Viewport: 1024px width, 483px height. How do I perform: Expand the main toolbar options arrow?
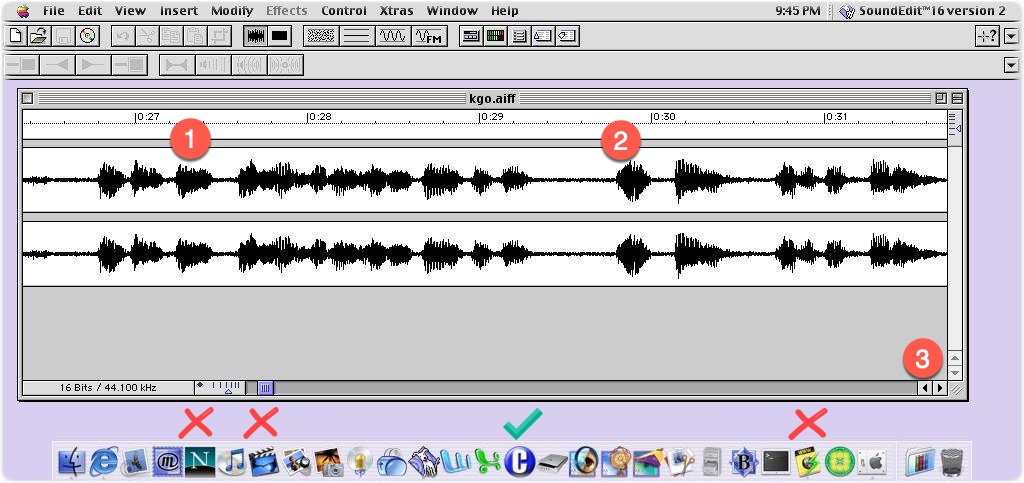coord(1012,36)
